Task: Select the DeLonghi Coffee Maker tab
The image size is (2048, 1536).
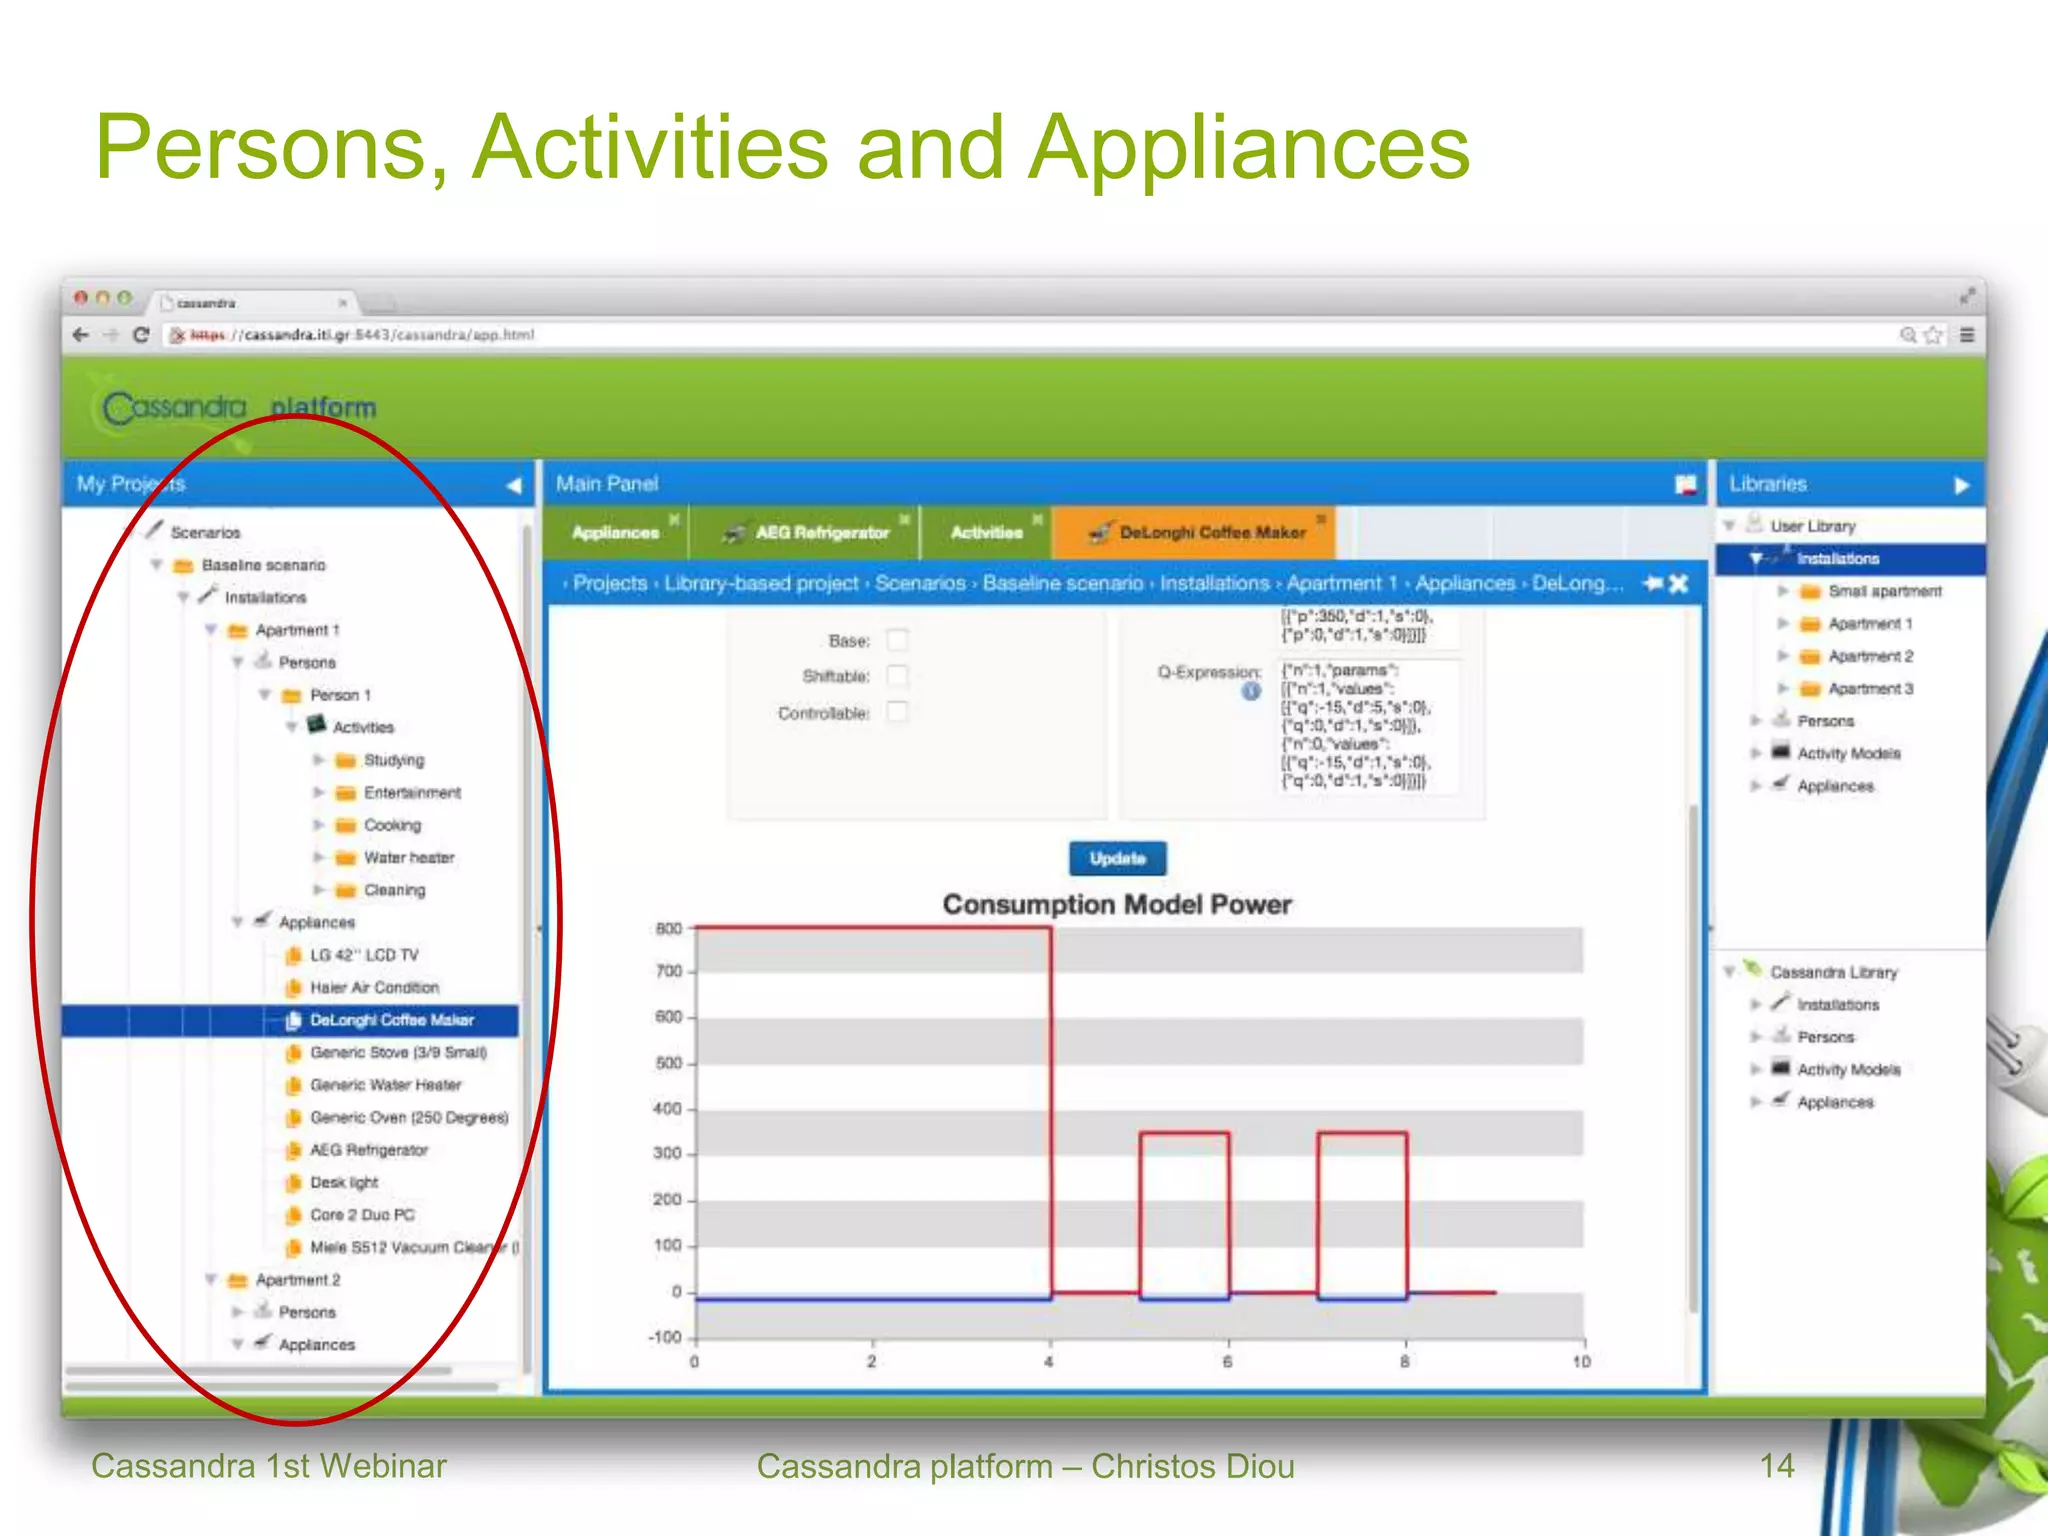Action: pyautogui.click(x=1196, y=533)
